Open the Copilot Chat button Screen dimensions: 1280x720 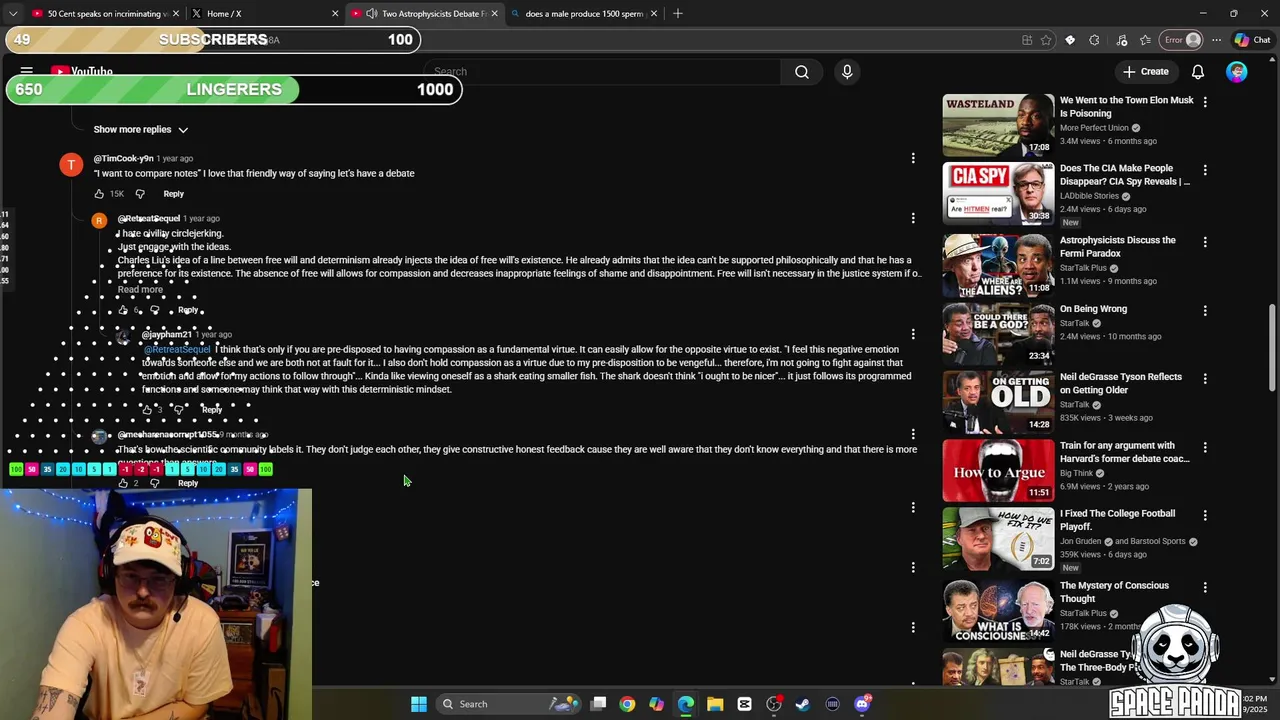(1252, 40)
